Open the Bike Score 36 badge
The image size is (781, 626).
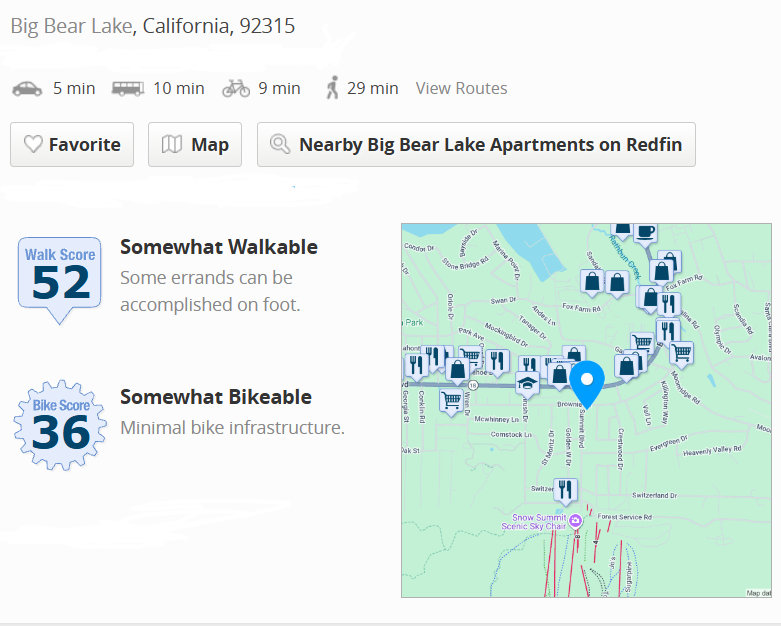click(60, 425)
